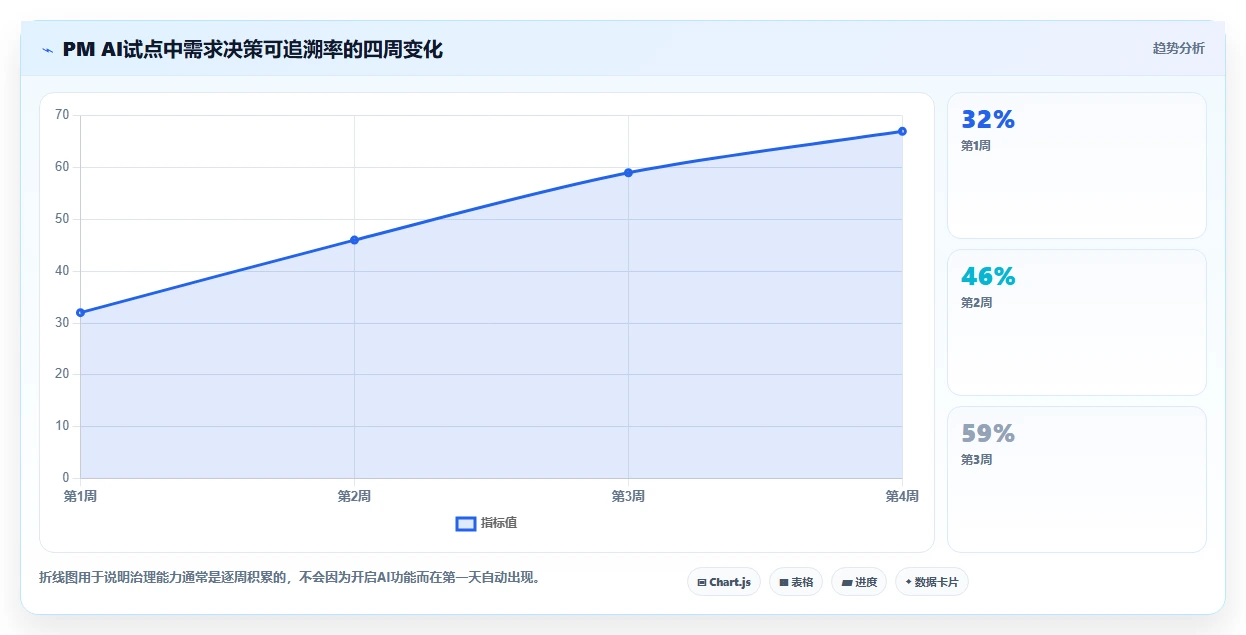The width and height of the screenshot is (1246, 635).
Task: Click the 数据卡片 tag chip
Action: (932, 582)
